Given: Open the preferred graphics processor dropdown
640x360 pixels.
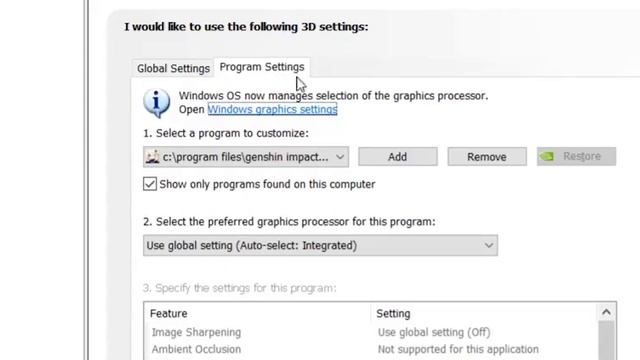Looking at the screenshot, I should tap(320, 245).
